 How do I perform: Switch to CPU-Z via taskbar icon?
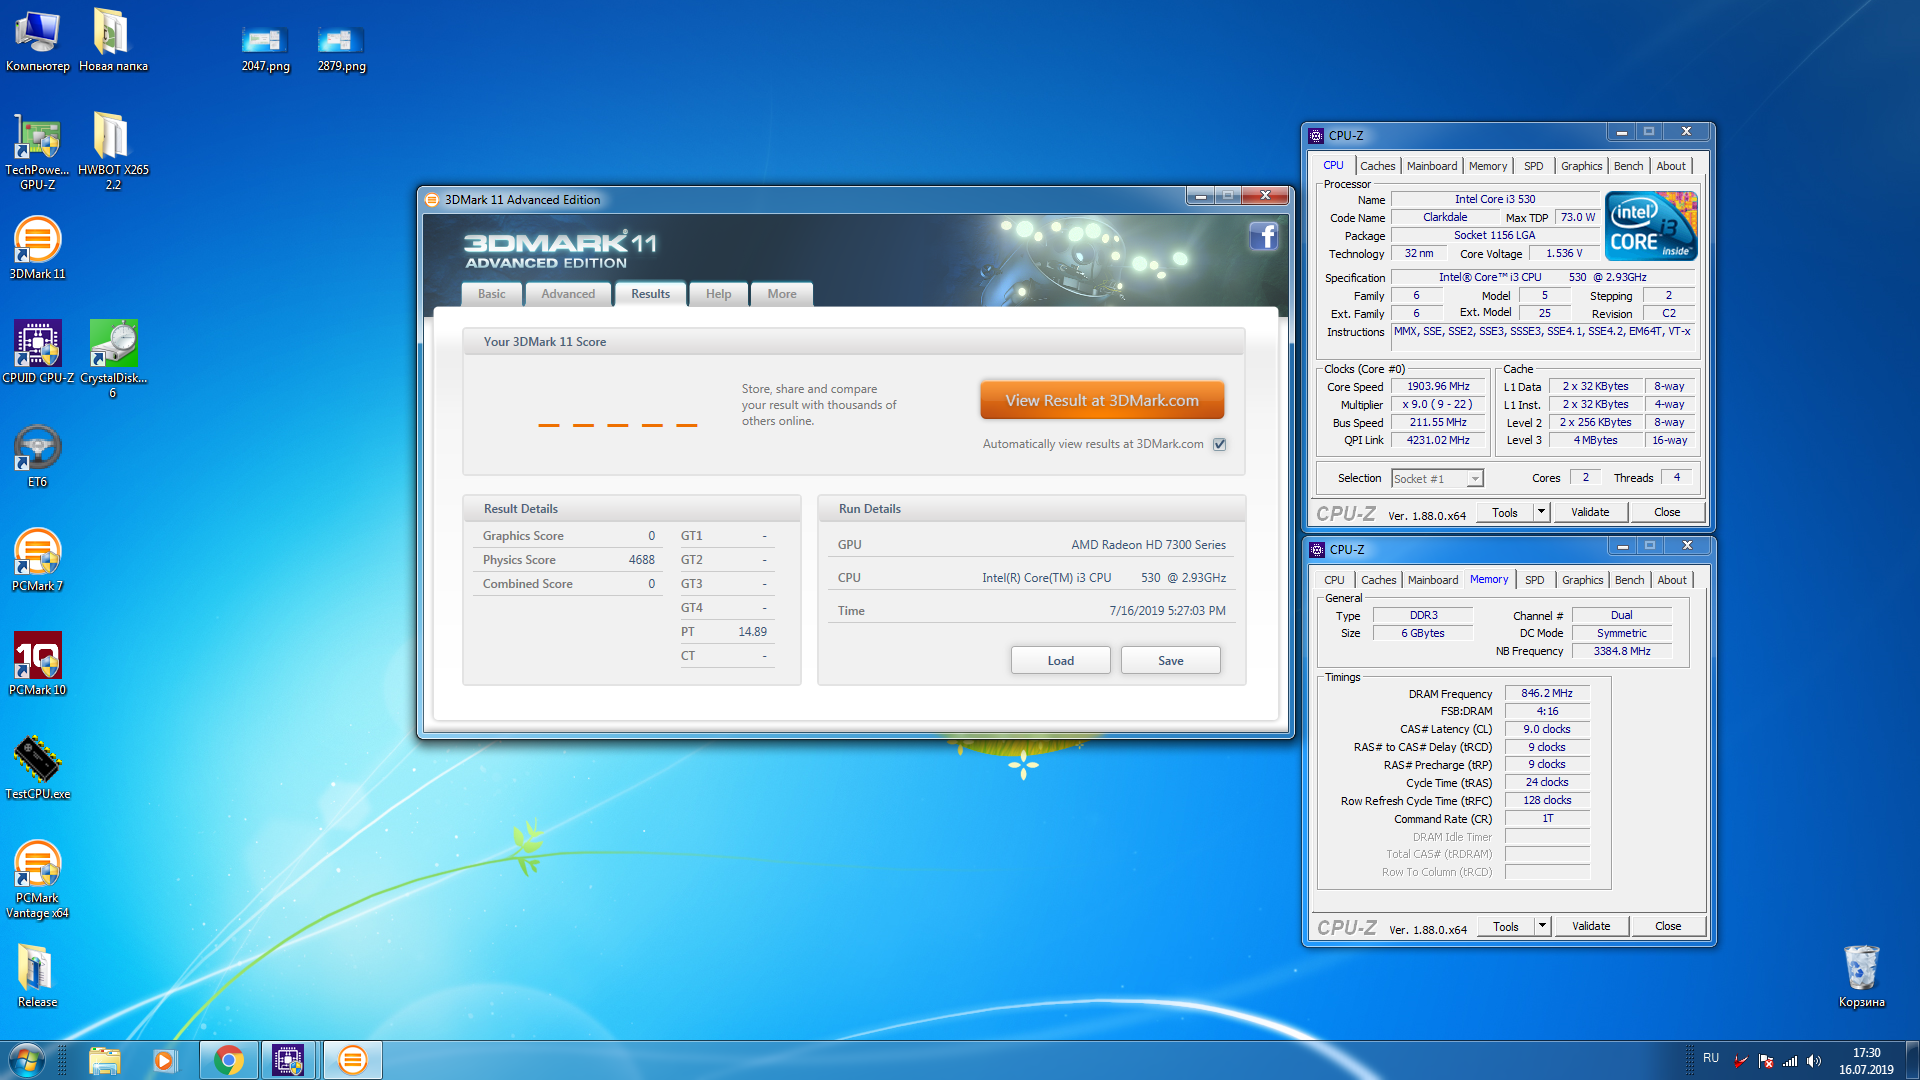tap(289, 1060)
